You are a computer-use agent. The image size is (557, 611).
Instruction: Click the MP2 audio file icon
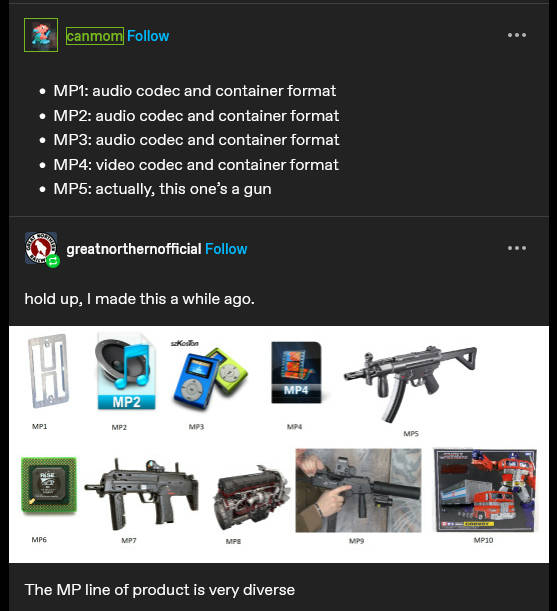126,371
